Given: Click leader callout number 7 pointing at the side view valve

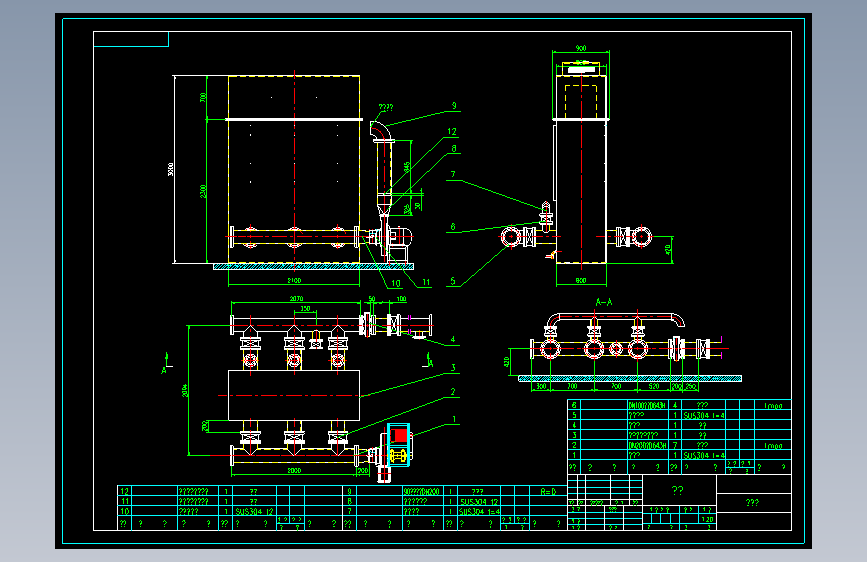Looking at the screenshot, I should tap(453, 174).
